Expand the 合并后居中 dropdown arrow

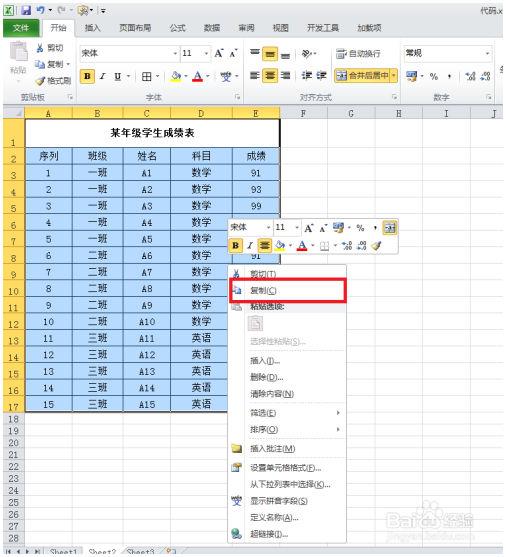coord(394,76)
